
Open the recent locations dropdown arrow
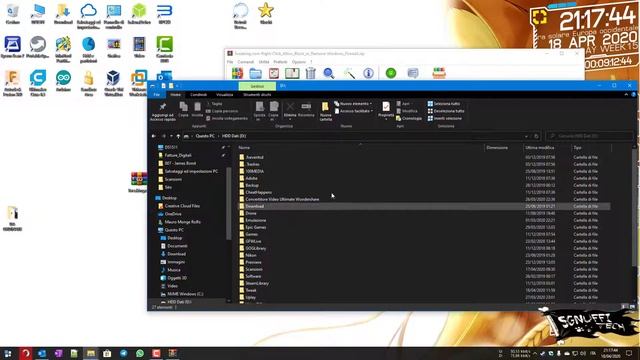coord(171,136)
